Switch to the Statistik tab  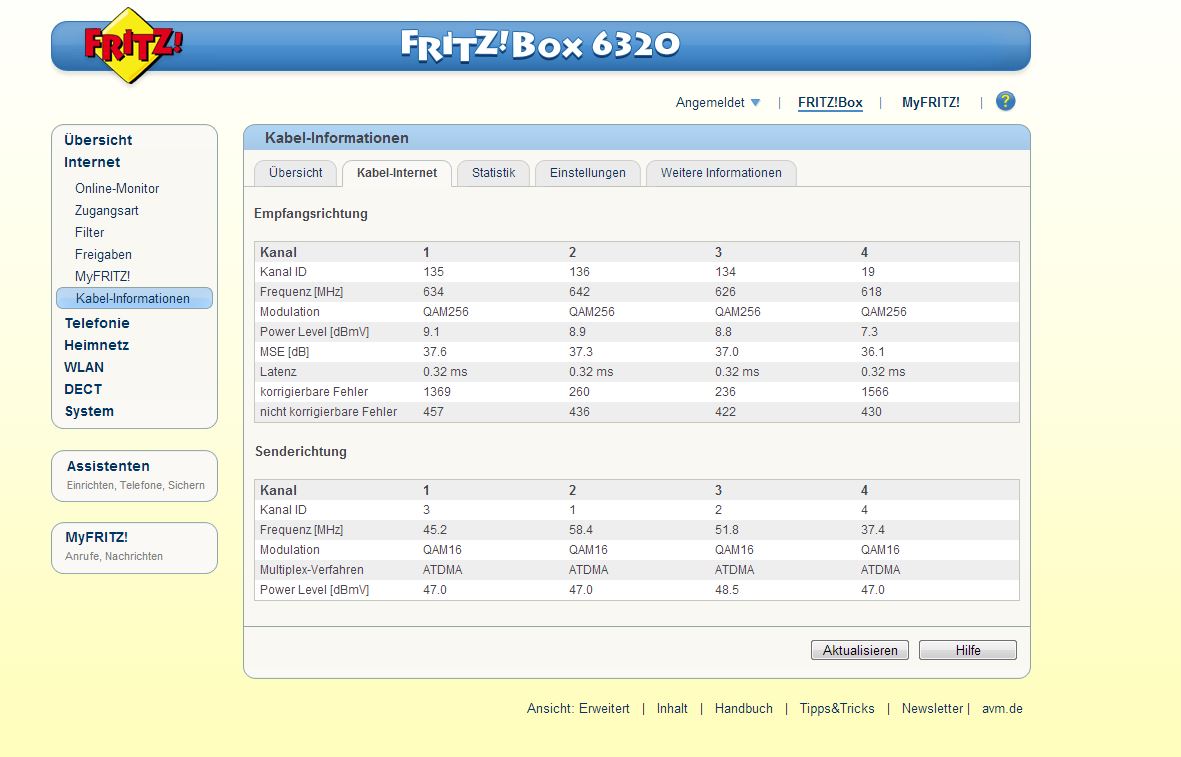(x=493, y=173)
